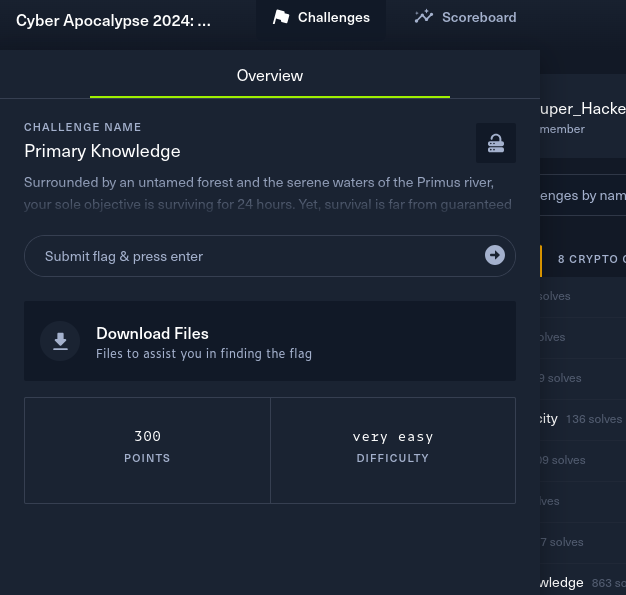The width and height of the screenshot is (626, 595).
Task: Click the POINTS label
Action: [147, 458]
